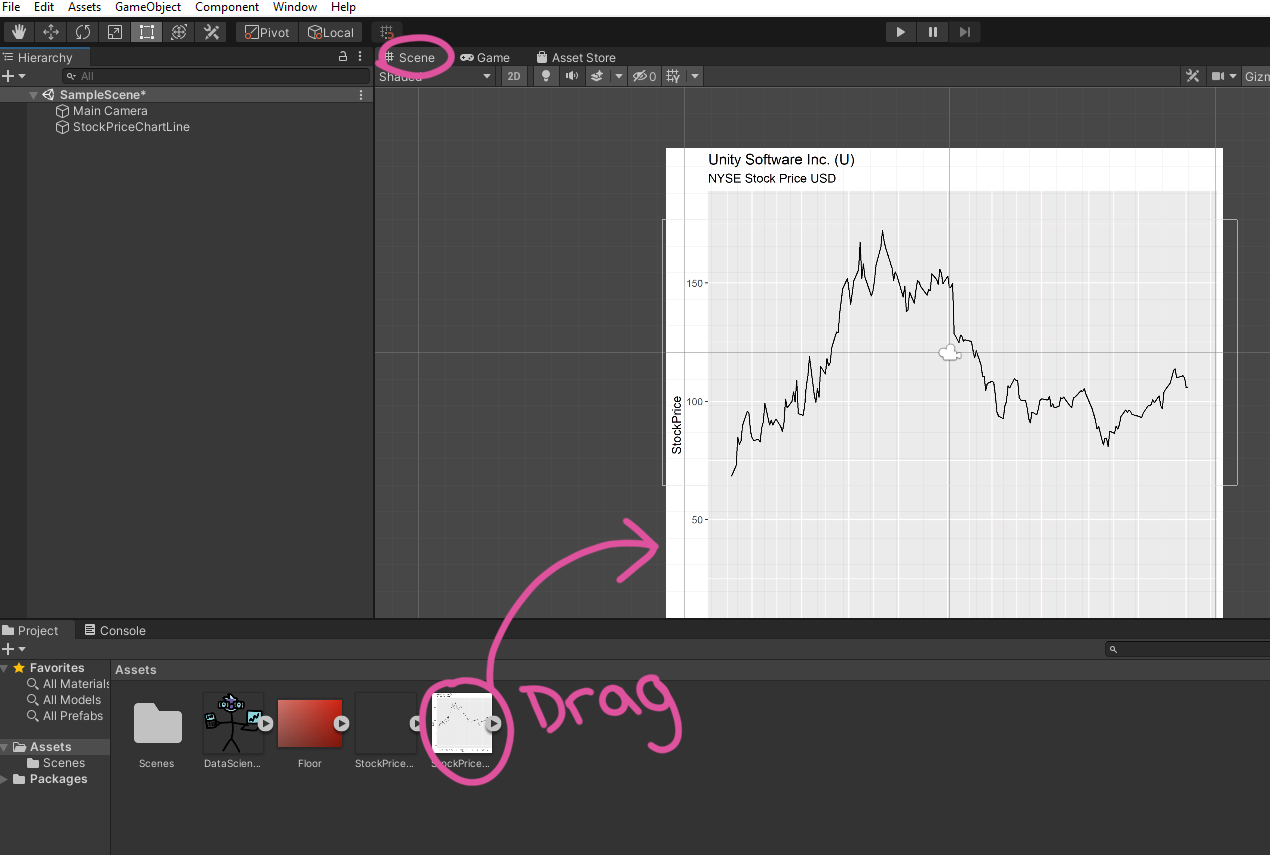Toggle scene effects layers icon
This screenshot has height=855, width=1270.
point(597,76)
